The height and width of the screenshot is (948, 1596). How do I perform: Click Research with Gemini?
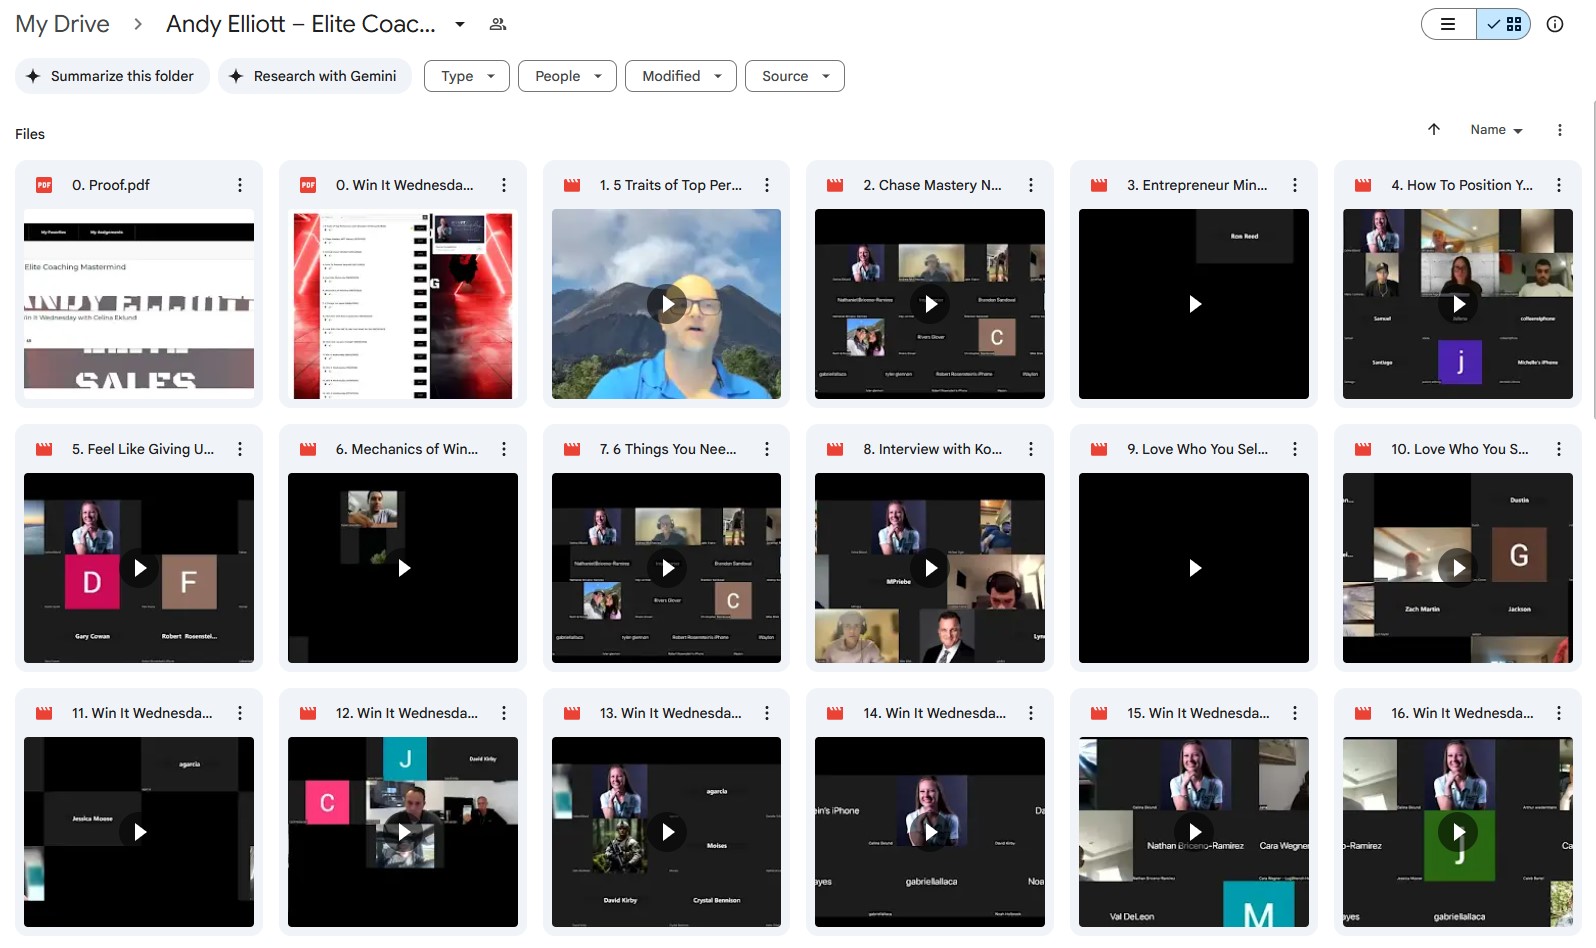[x=315, y=76]
